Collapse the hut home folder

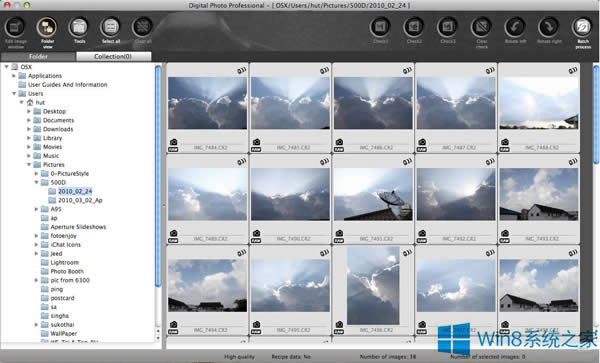coord(21,102)
